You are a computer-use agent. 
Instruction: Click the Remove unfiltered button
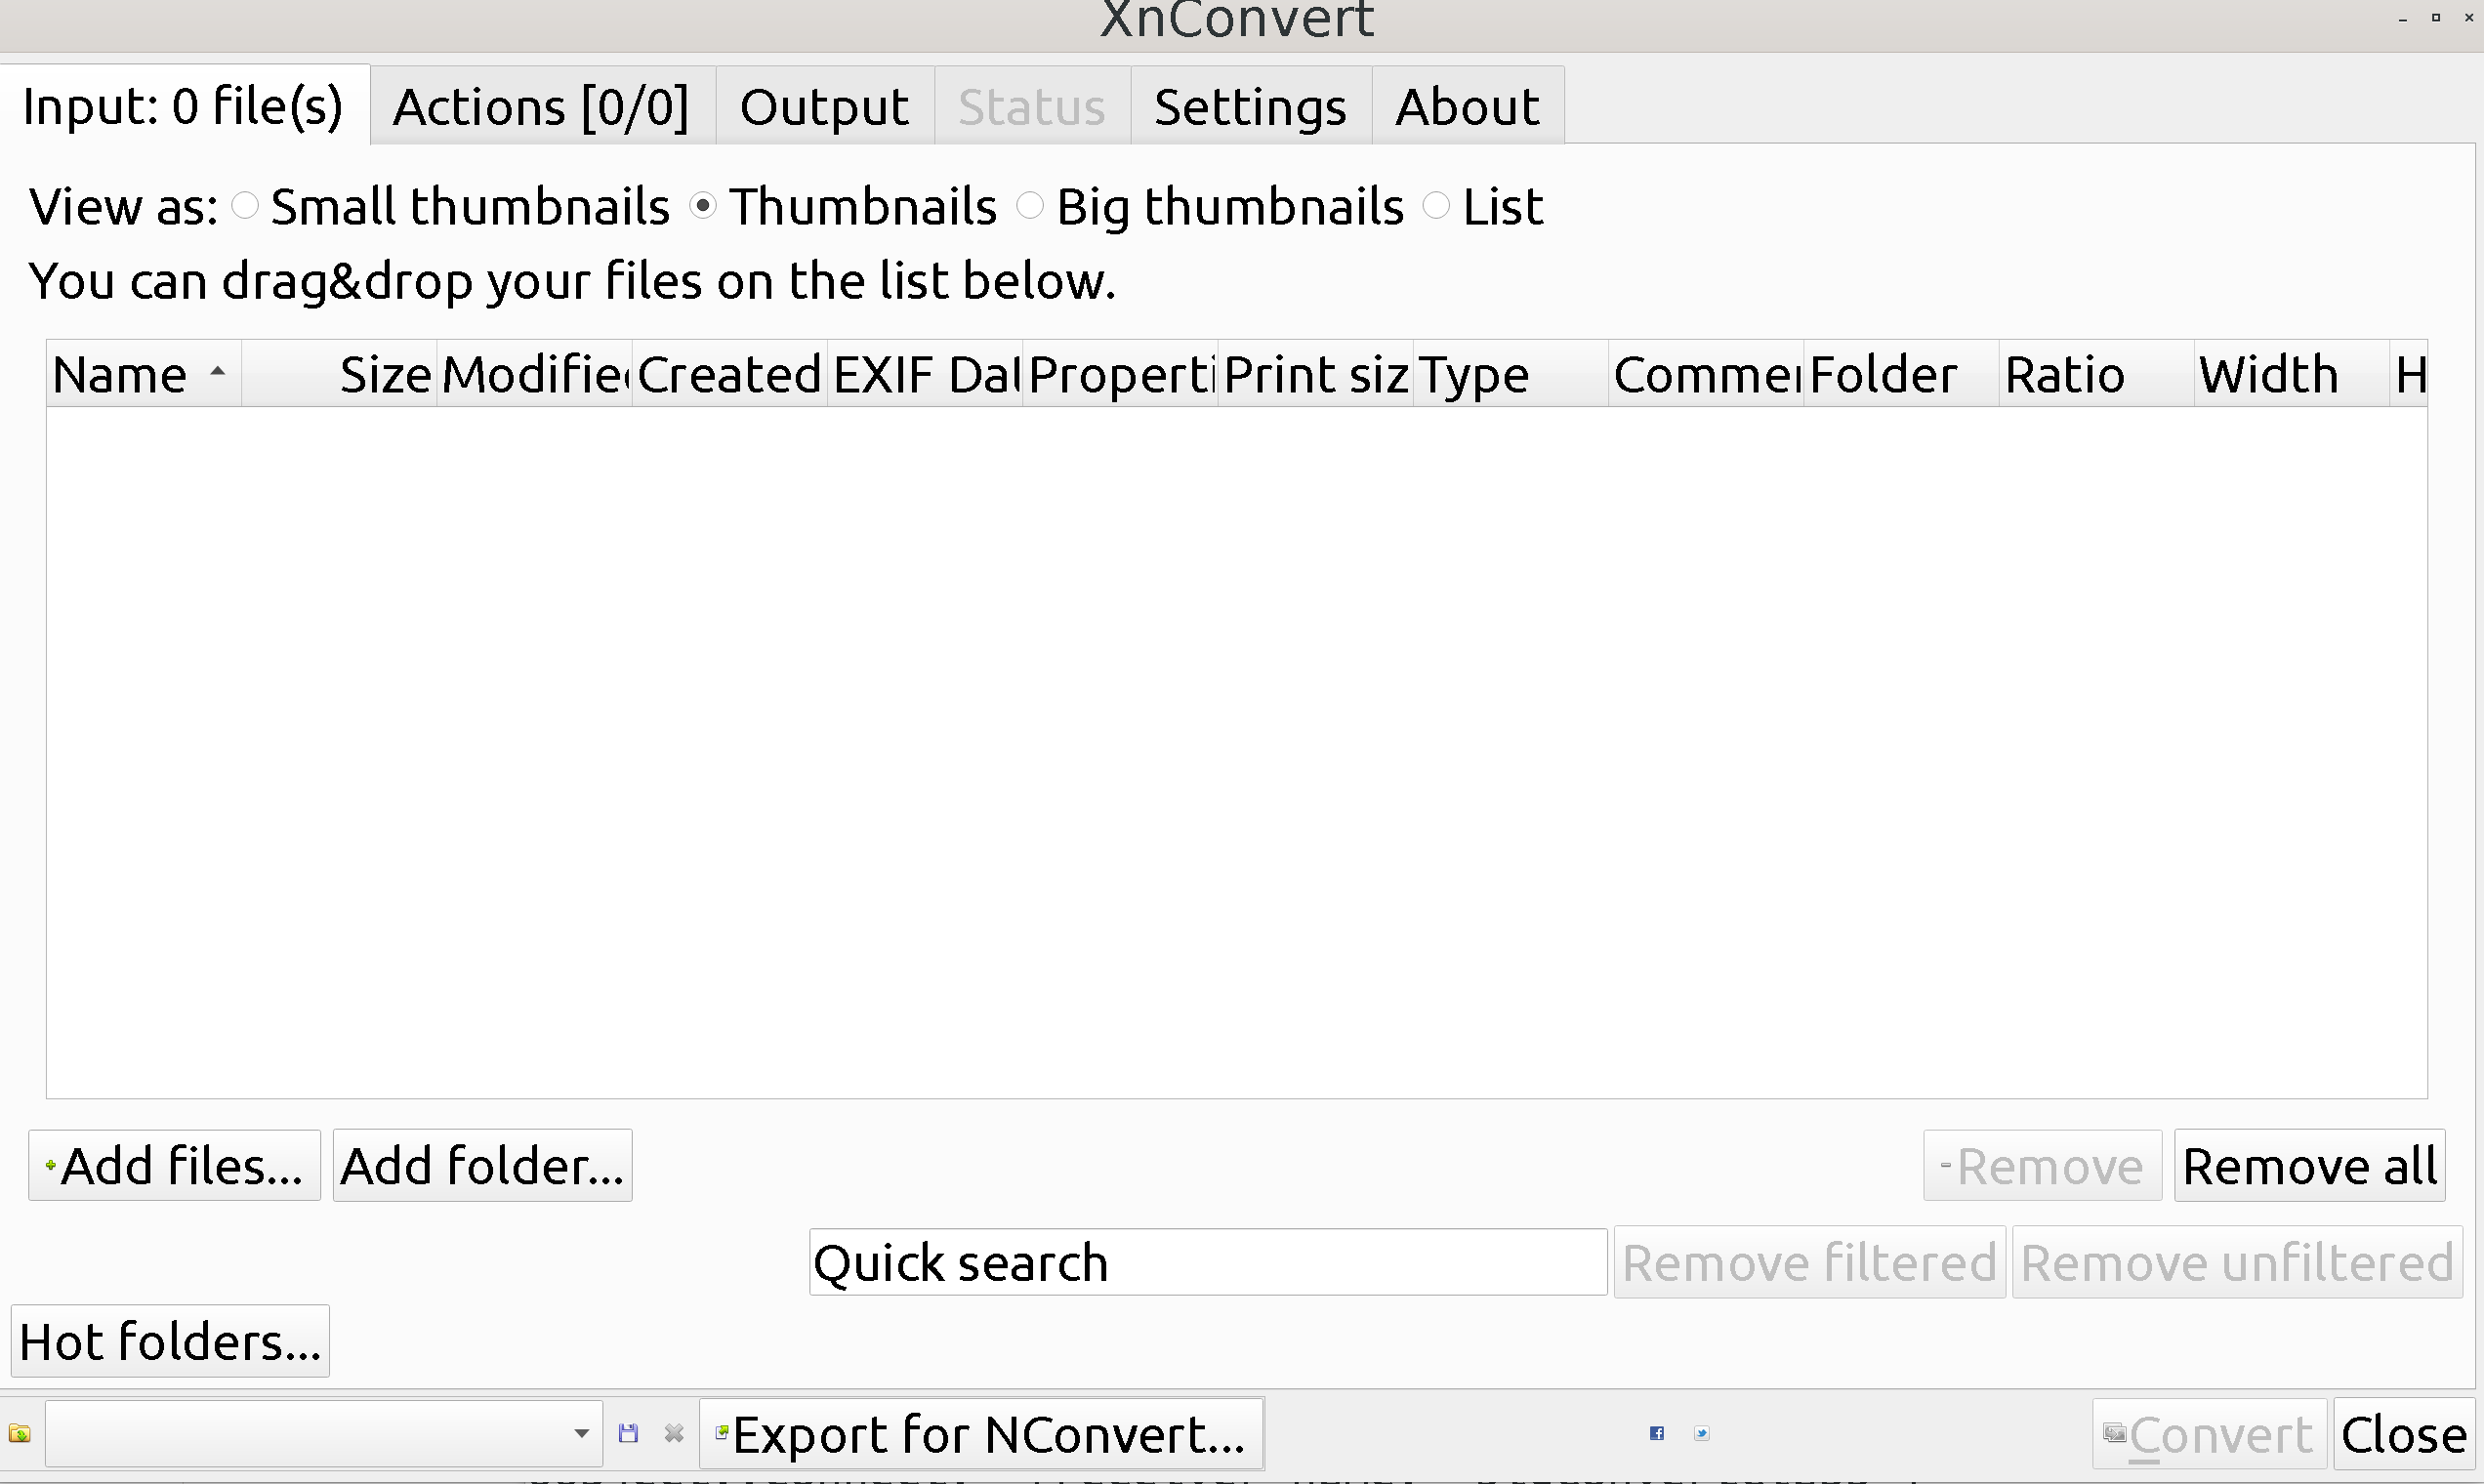click(2237, 1262)
